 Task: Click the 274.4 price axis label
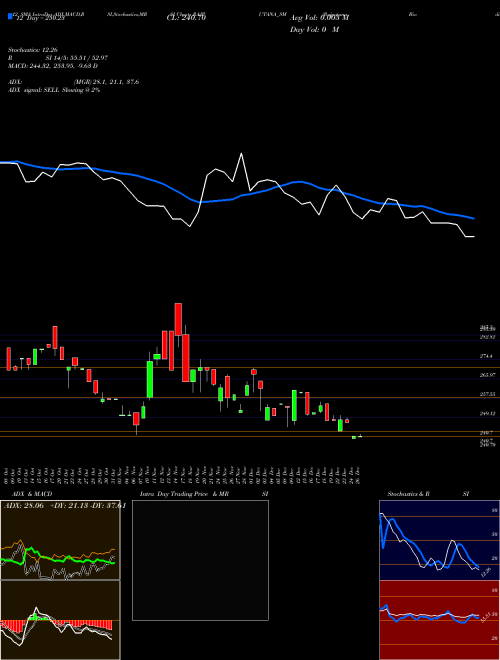pyautogui.click(x=486, y=356)
